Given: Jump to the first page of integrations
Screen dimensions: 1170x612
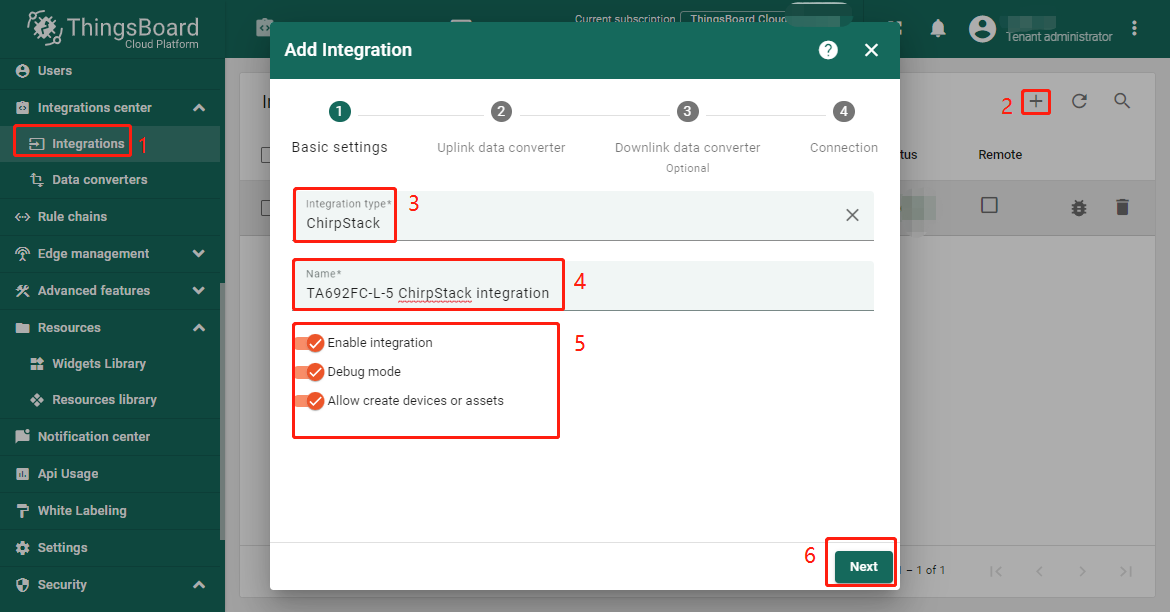Looking at the screenshot, I should click(x=996, y=571).
